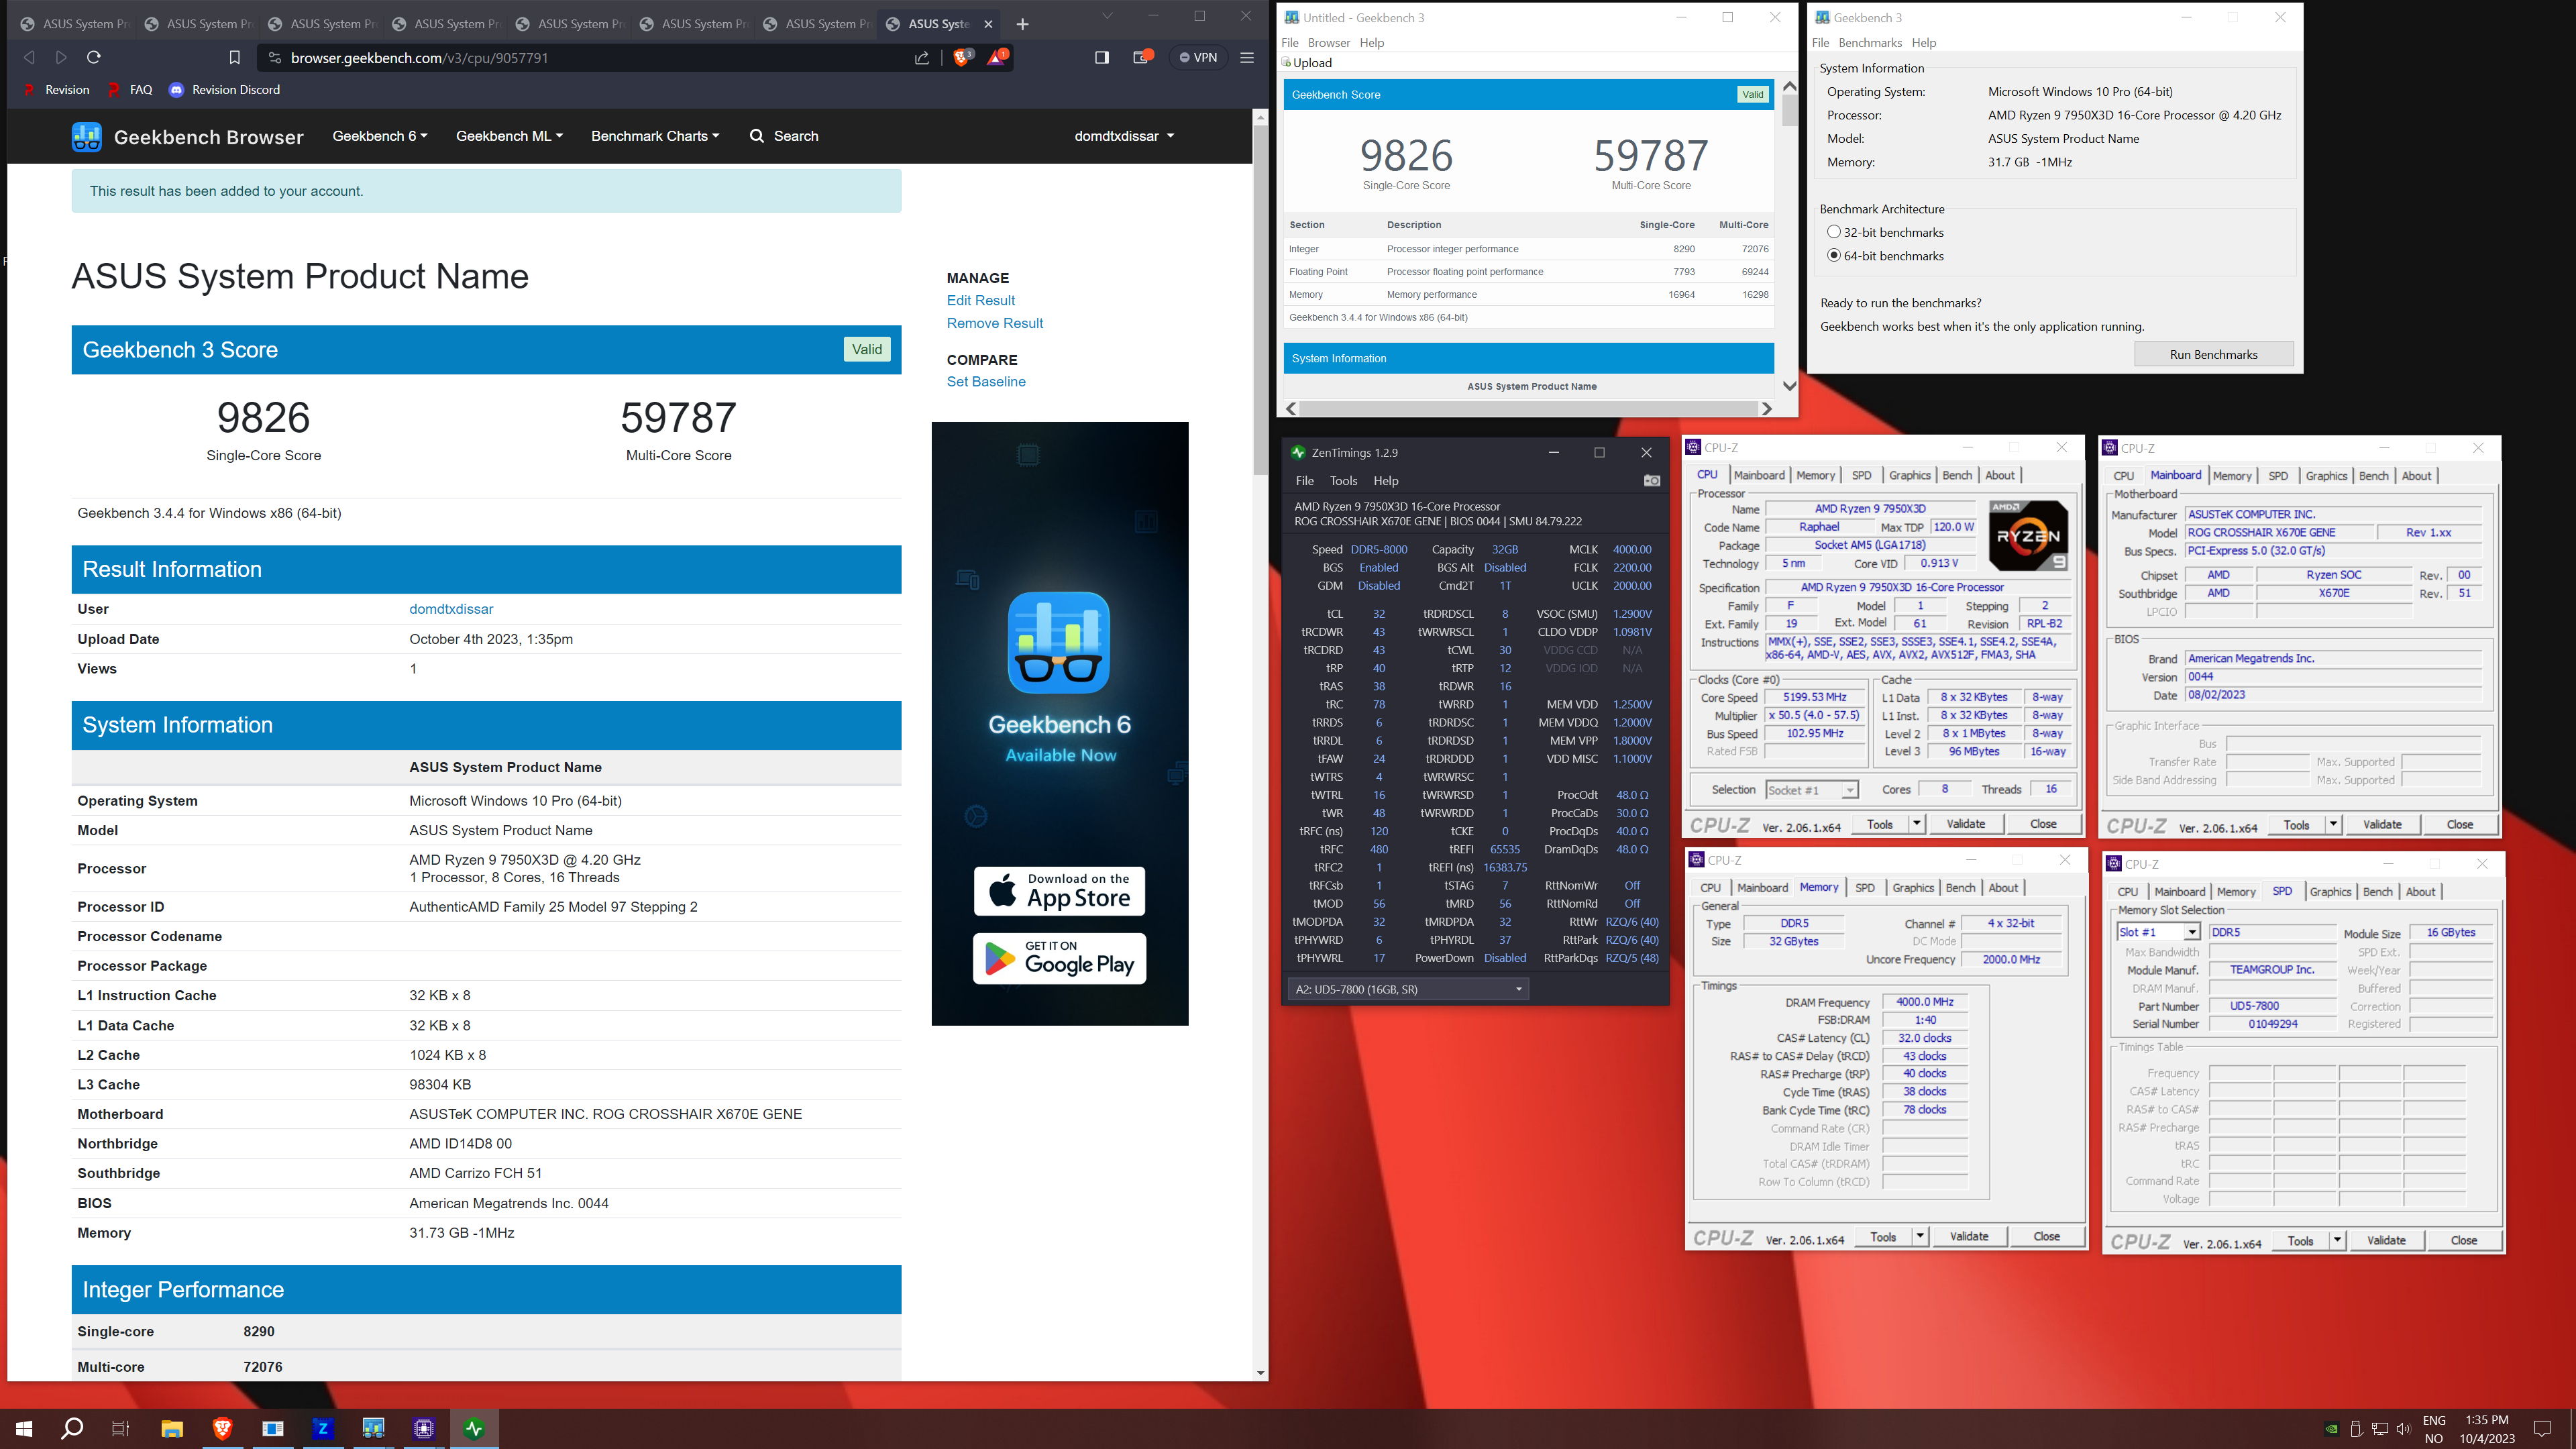Image resolution: width=2576 pixels, height=1449 pixels.
Task: Select 32-bit benchmarks radio option
Action: coord(1833,232)
